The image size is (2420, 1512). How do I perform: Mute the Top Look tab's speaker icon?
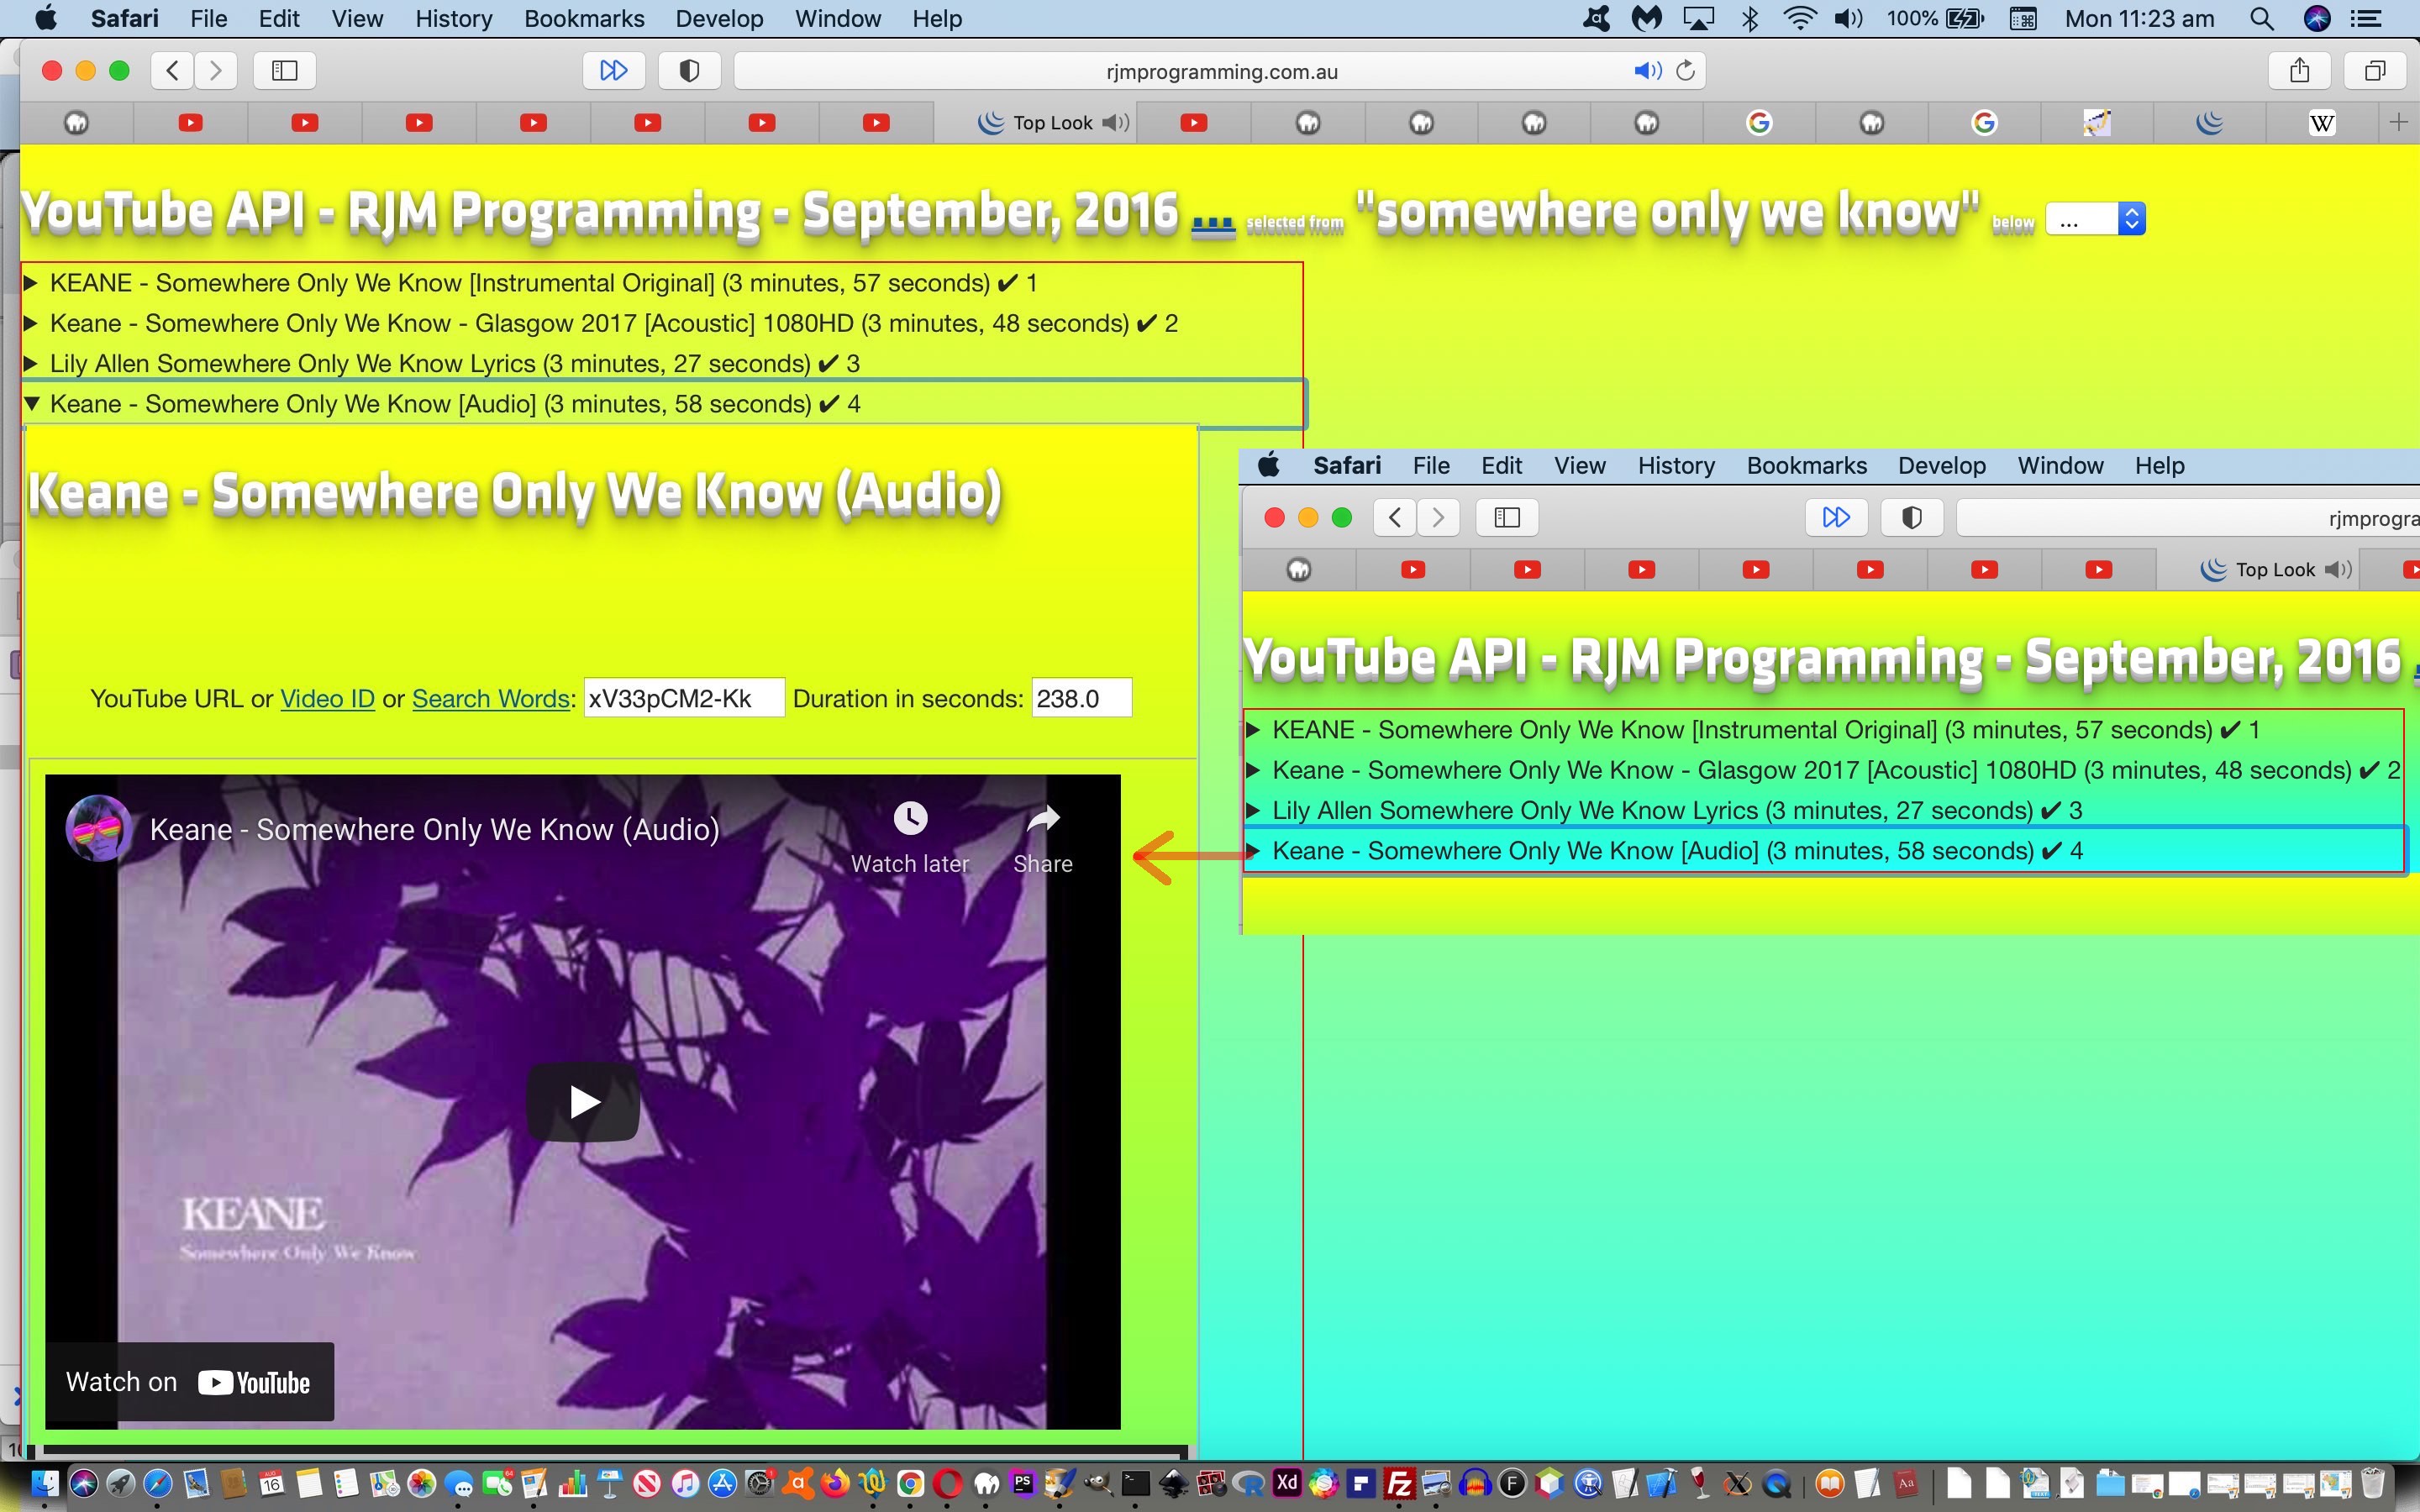click(1115, 122)
